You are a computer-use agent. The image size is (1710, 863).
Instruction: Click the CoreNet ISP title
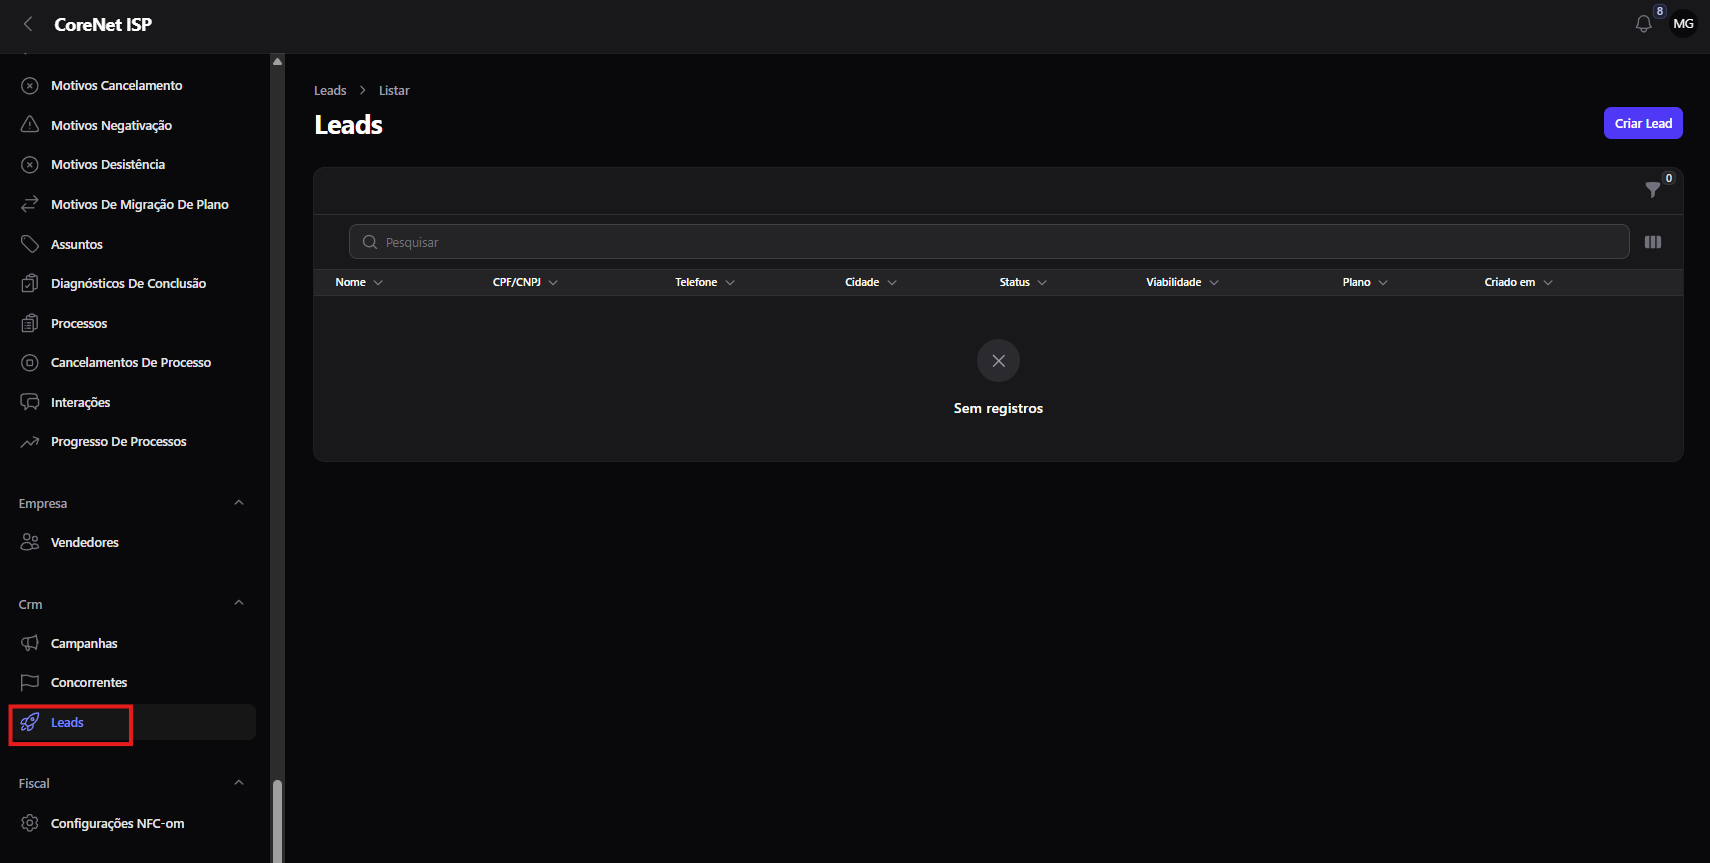(x=103, y=24)
